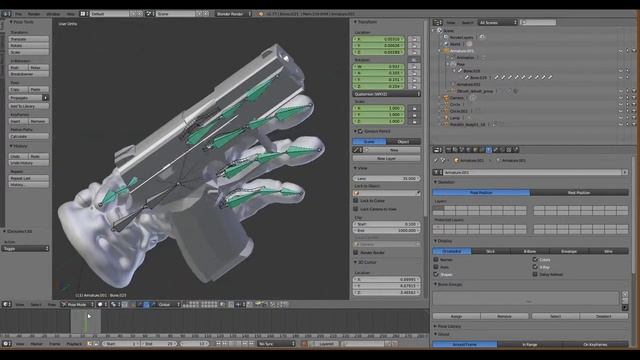Disable the X-Ray display checkbox

535,267
